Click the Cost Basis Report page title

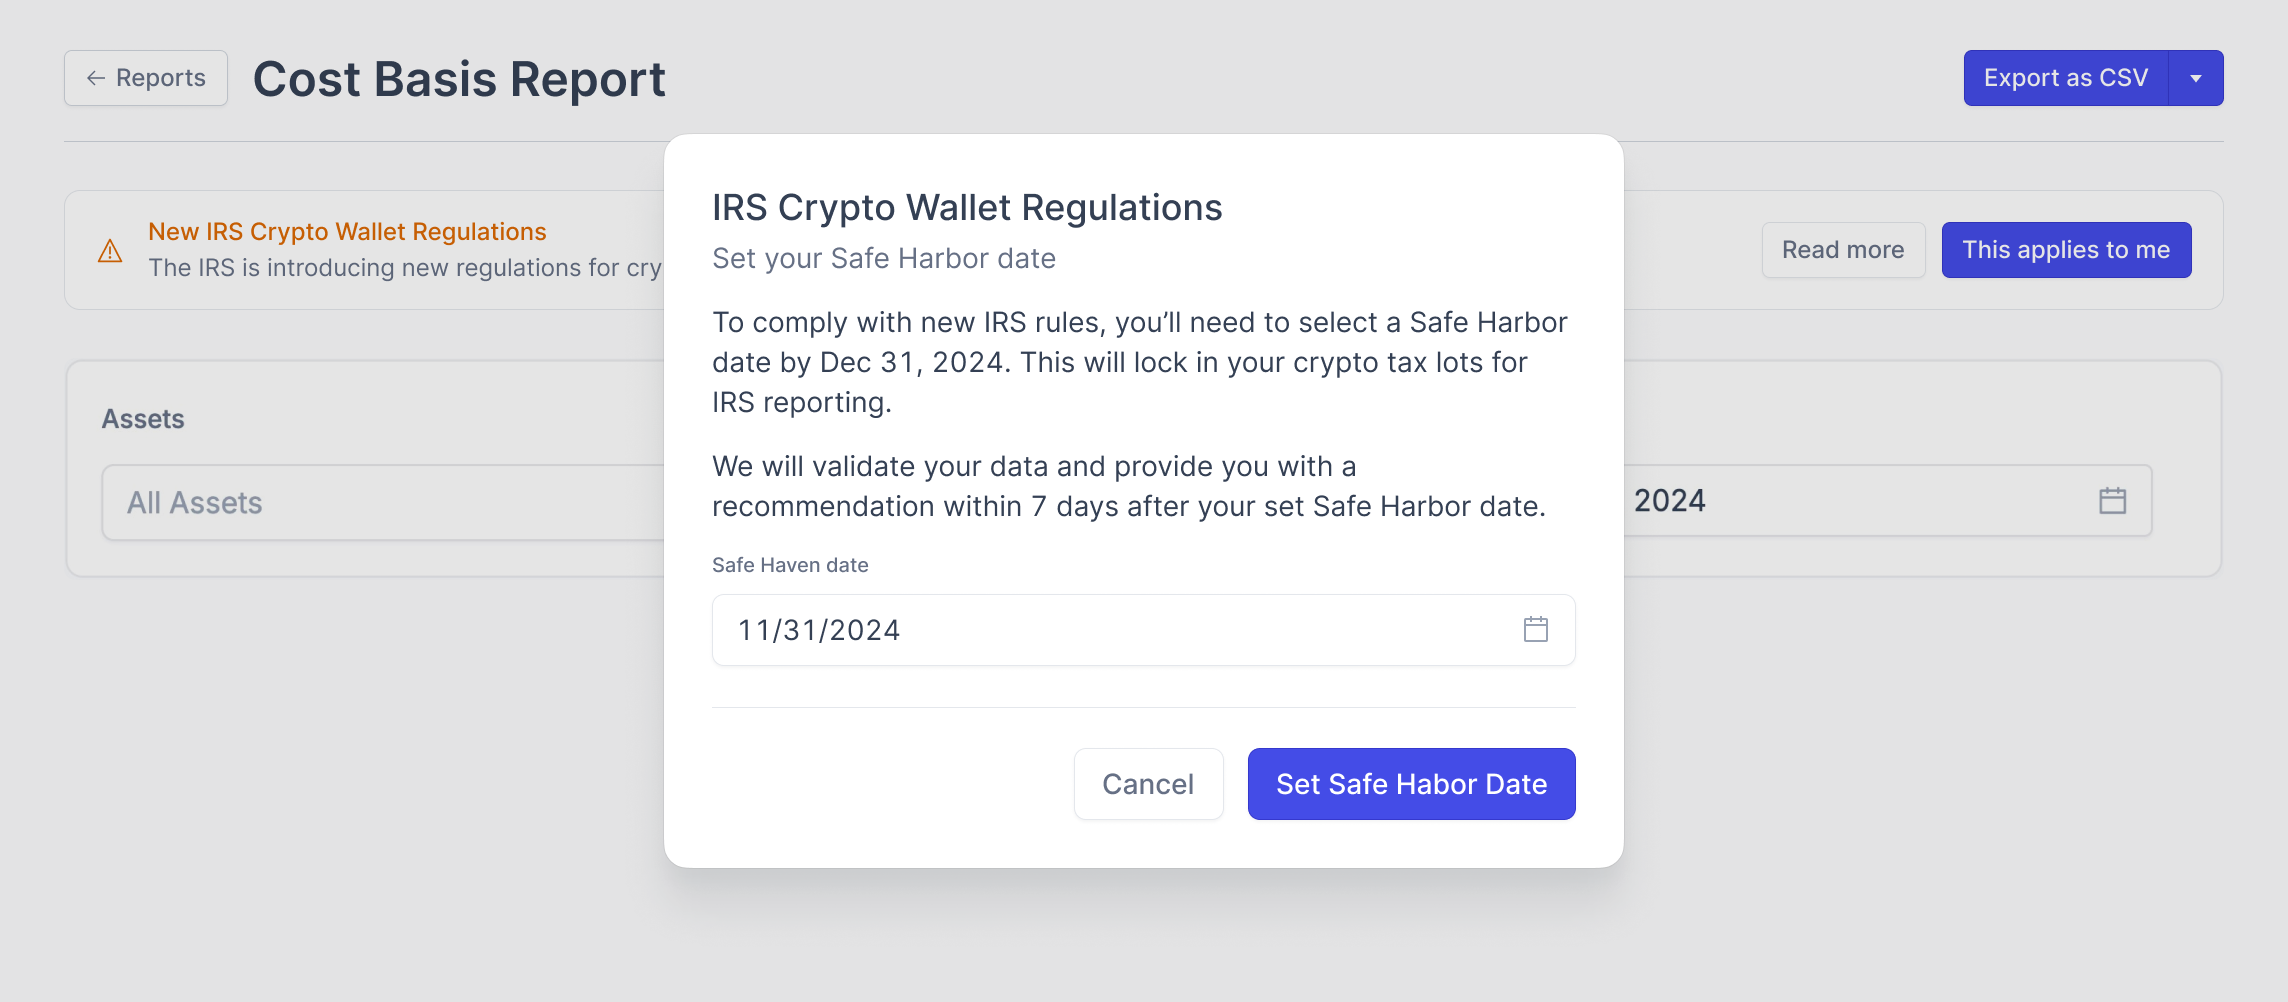(459, 79)
